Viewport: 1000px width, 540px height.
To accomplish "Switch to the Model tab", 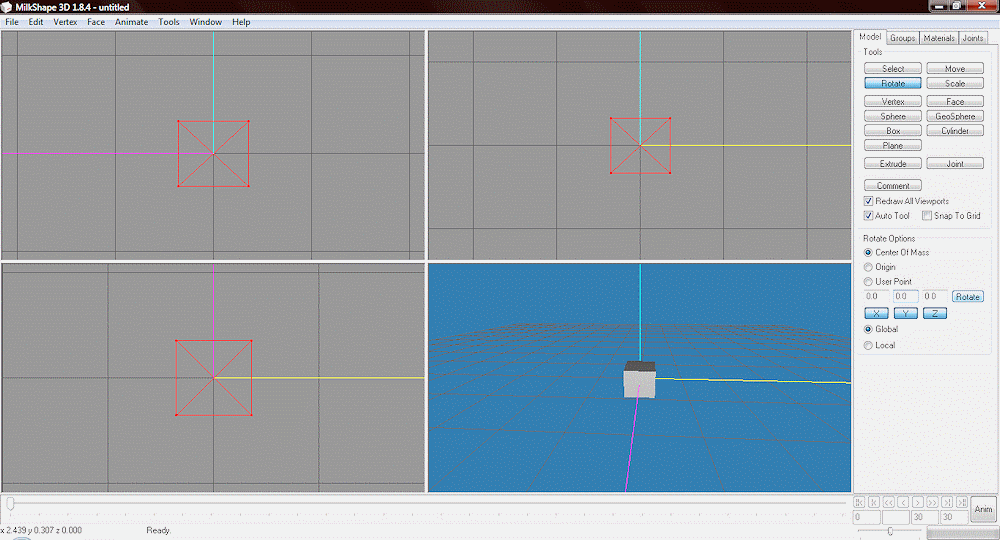I will [870, 37].
